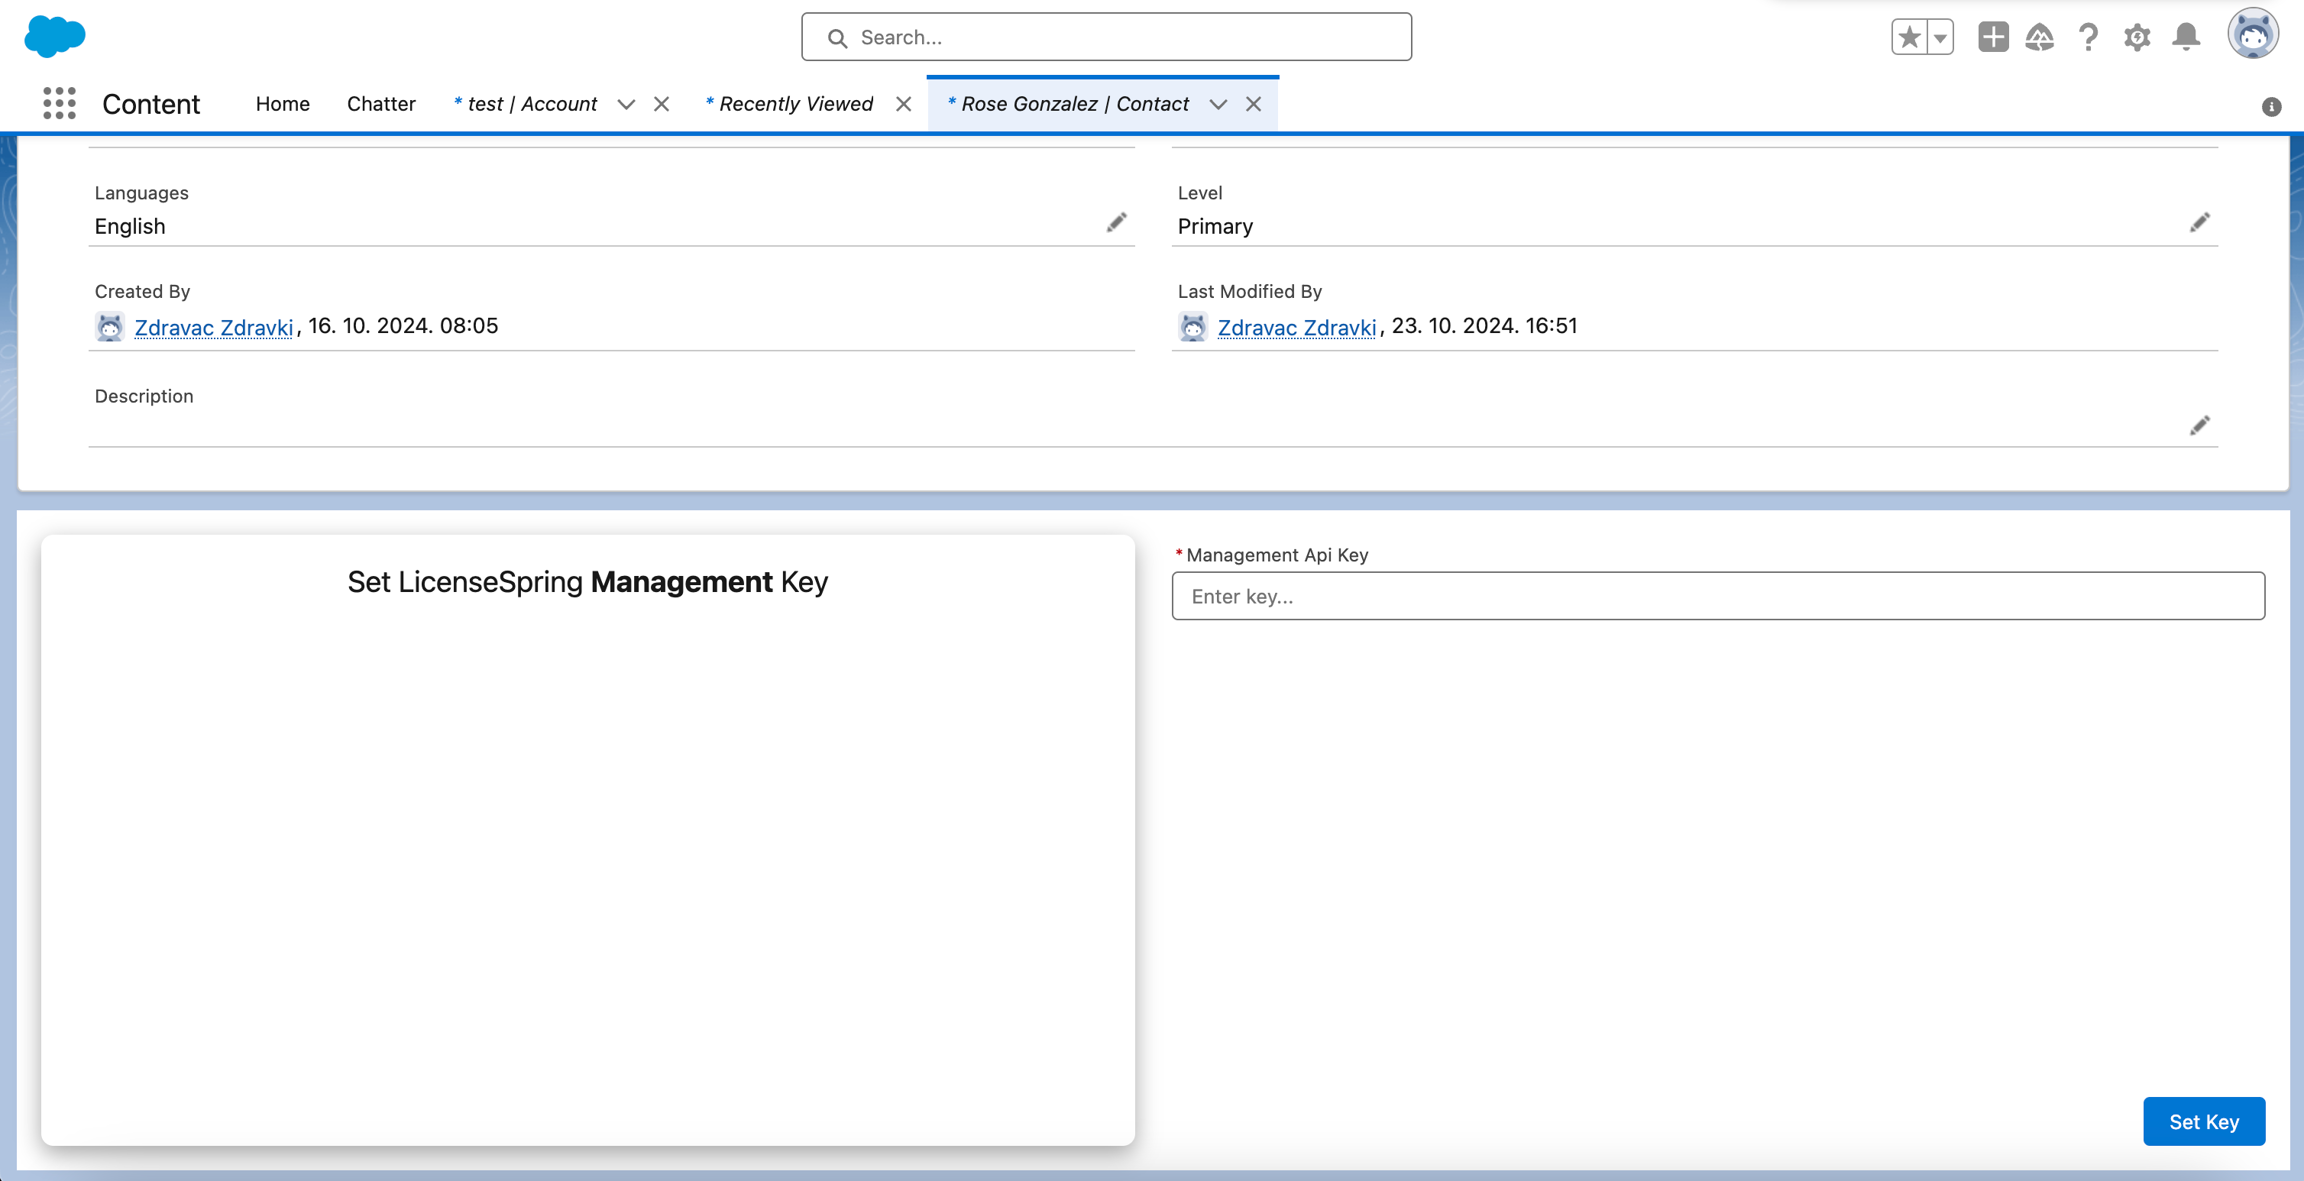
Task: Expand the Rose Gonzalez tab dropdown
Action: point(1218,104)
